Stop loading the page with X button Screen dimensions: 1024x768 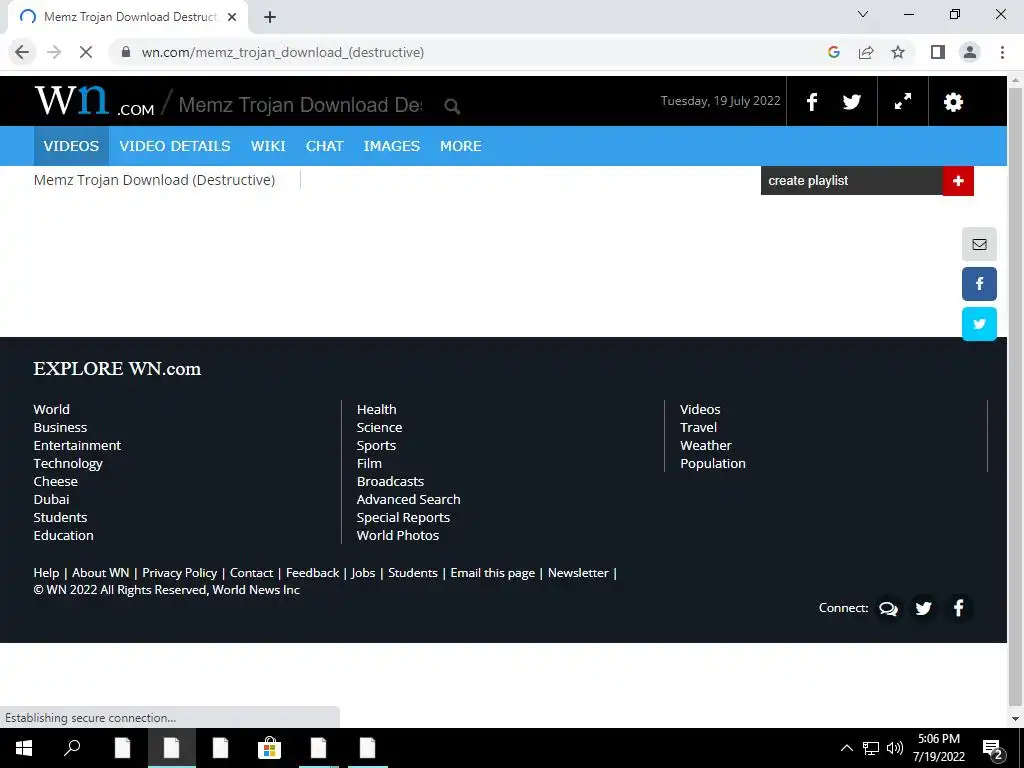(86, 52)
